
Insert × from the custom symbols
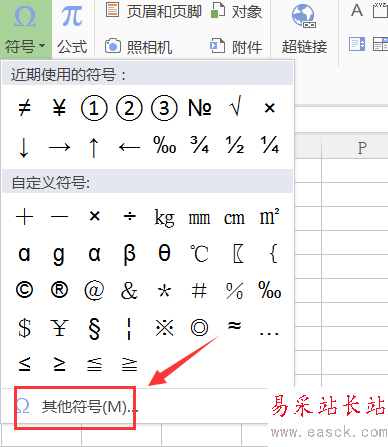point(95,216)
